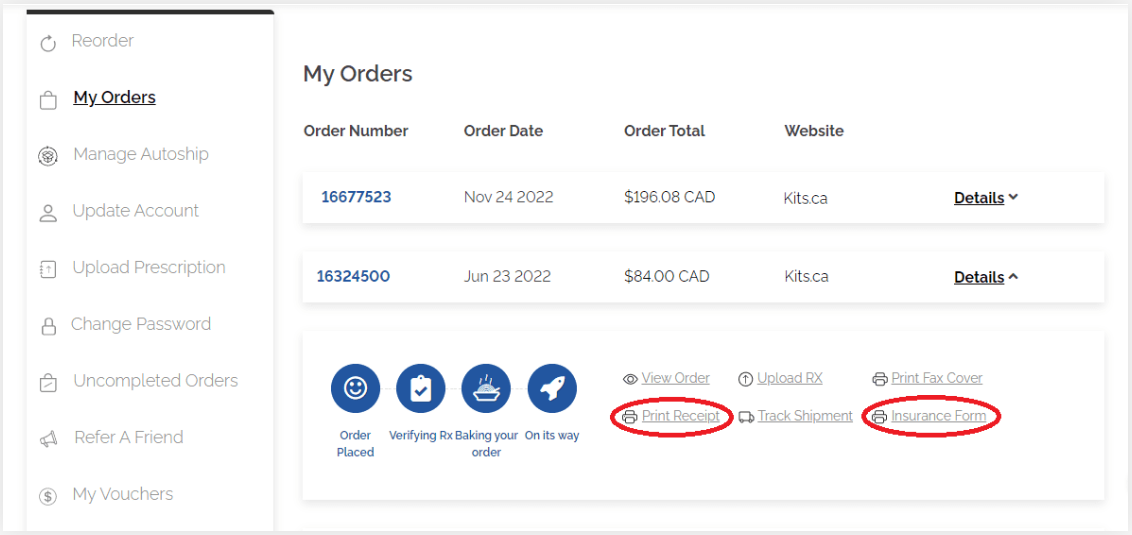Collapse Details for order 16324500

tap(985, 277)
